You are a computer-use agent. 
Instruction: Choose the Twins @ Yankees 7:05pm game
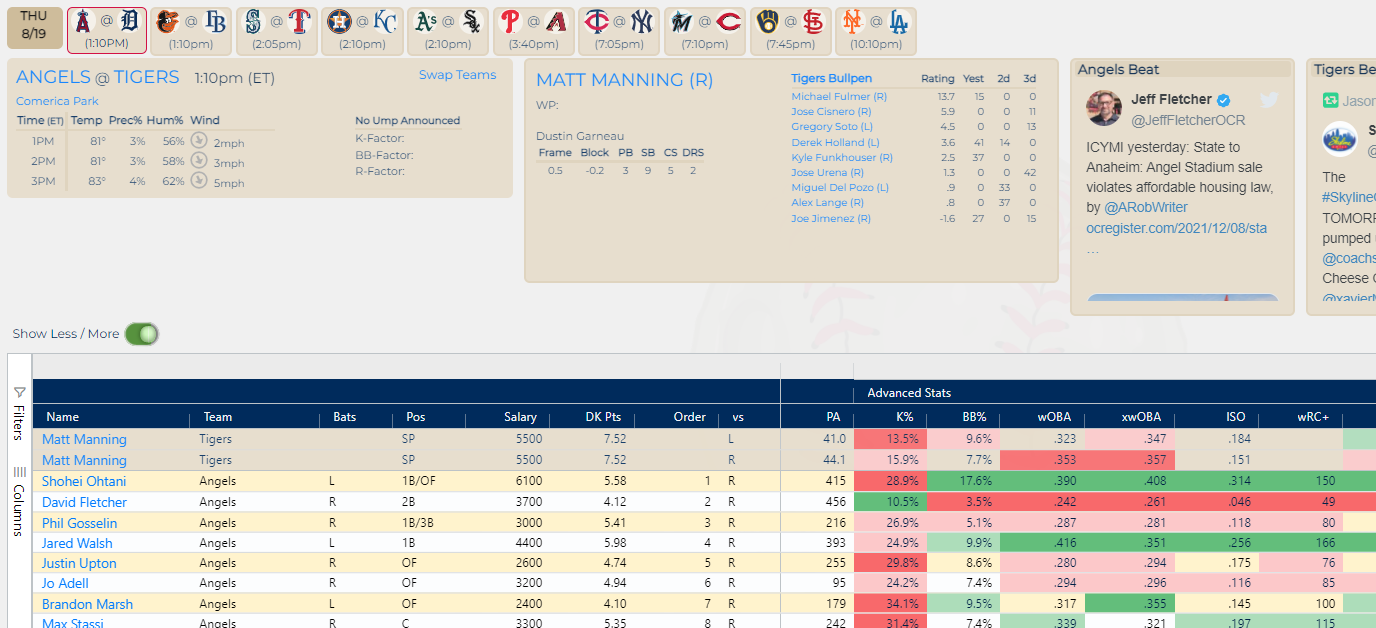click(x=618, y=30)
